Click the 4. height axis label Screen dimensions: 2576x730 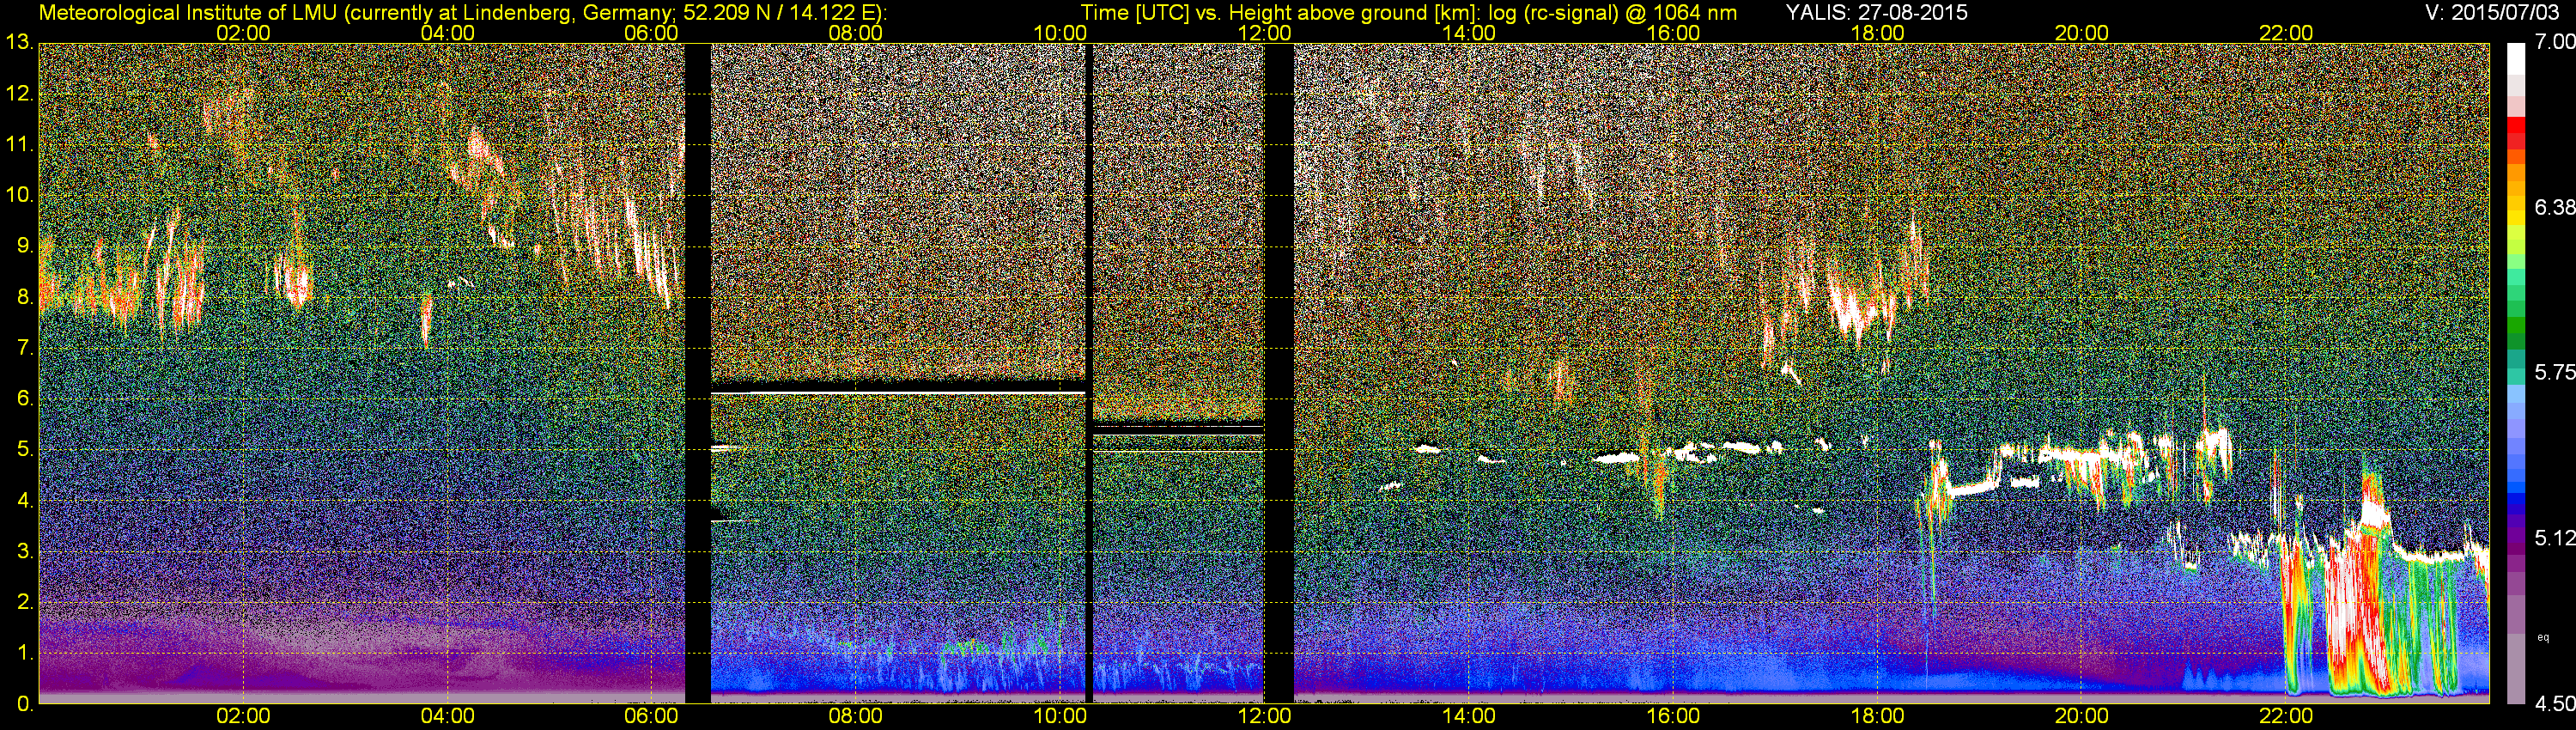[x=24, y=501]
